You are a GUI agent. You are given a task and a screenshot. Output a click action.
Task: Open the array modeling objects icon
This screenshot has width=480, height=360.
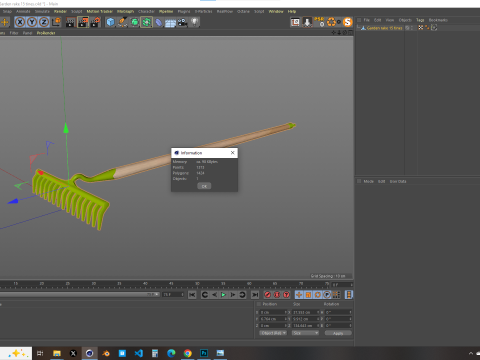[146, 22]
